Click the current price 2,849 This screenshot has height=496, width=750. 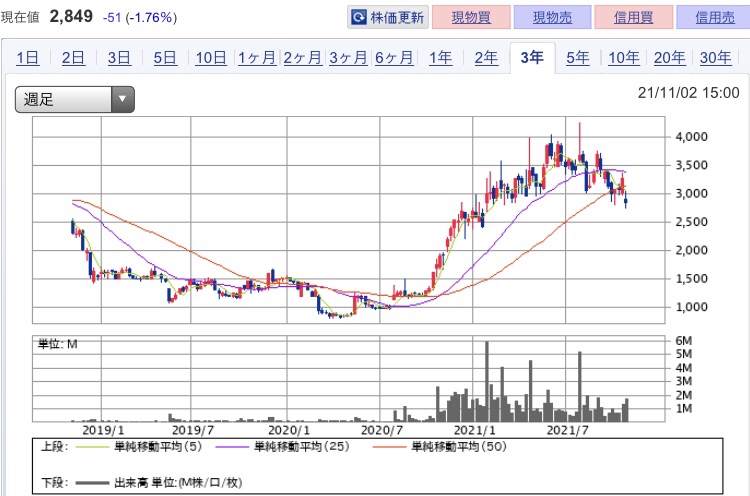click(71, 16)
